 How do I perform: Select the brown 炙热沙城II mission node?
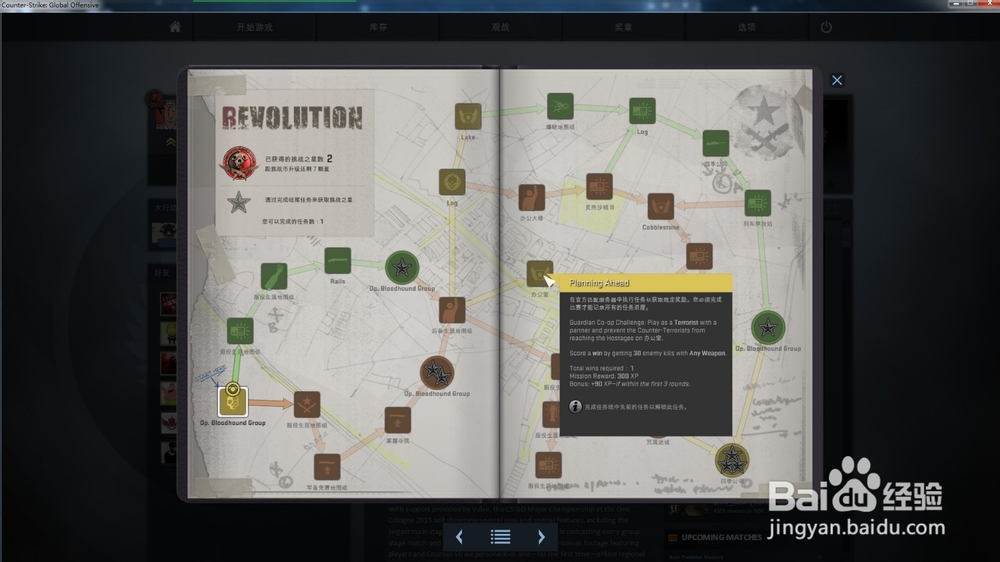point(599,187)
